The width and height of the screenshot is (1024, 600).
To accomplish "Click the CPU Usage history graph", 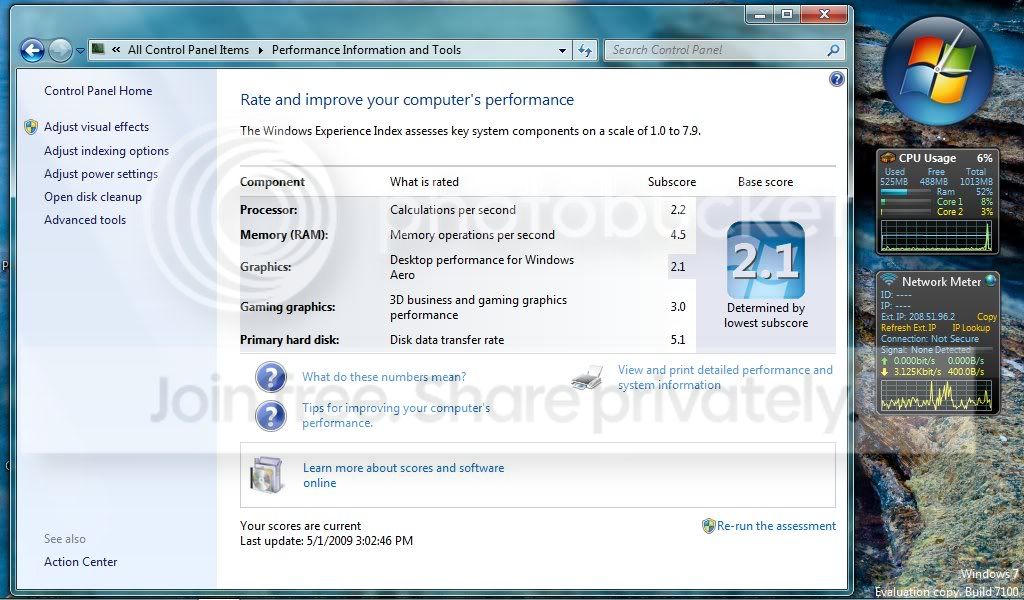I will 936,235.
